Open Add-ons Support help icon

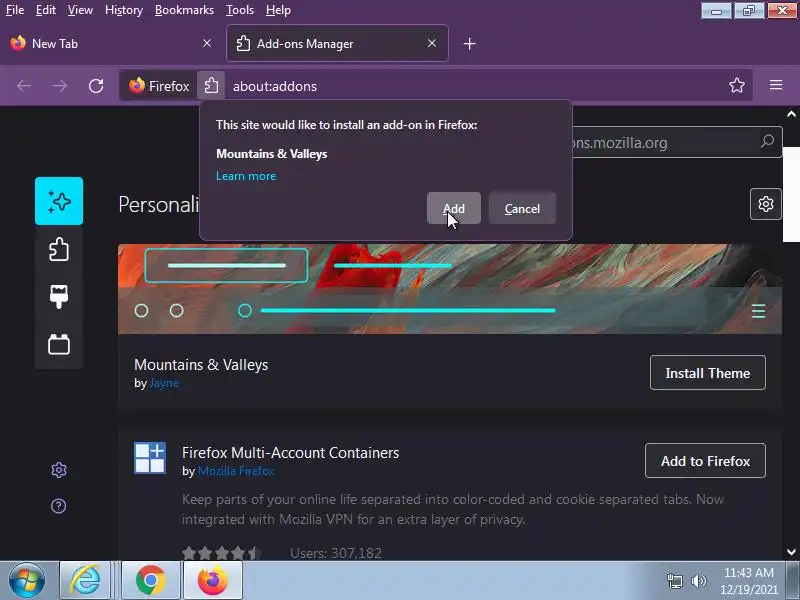[59, 506]
